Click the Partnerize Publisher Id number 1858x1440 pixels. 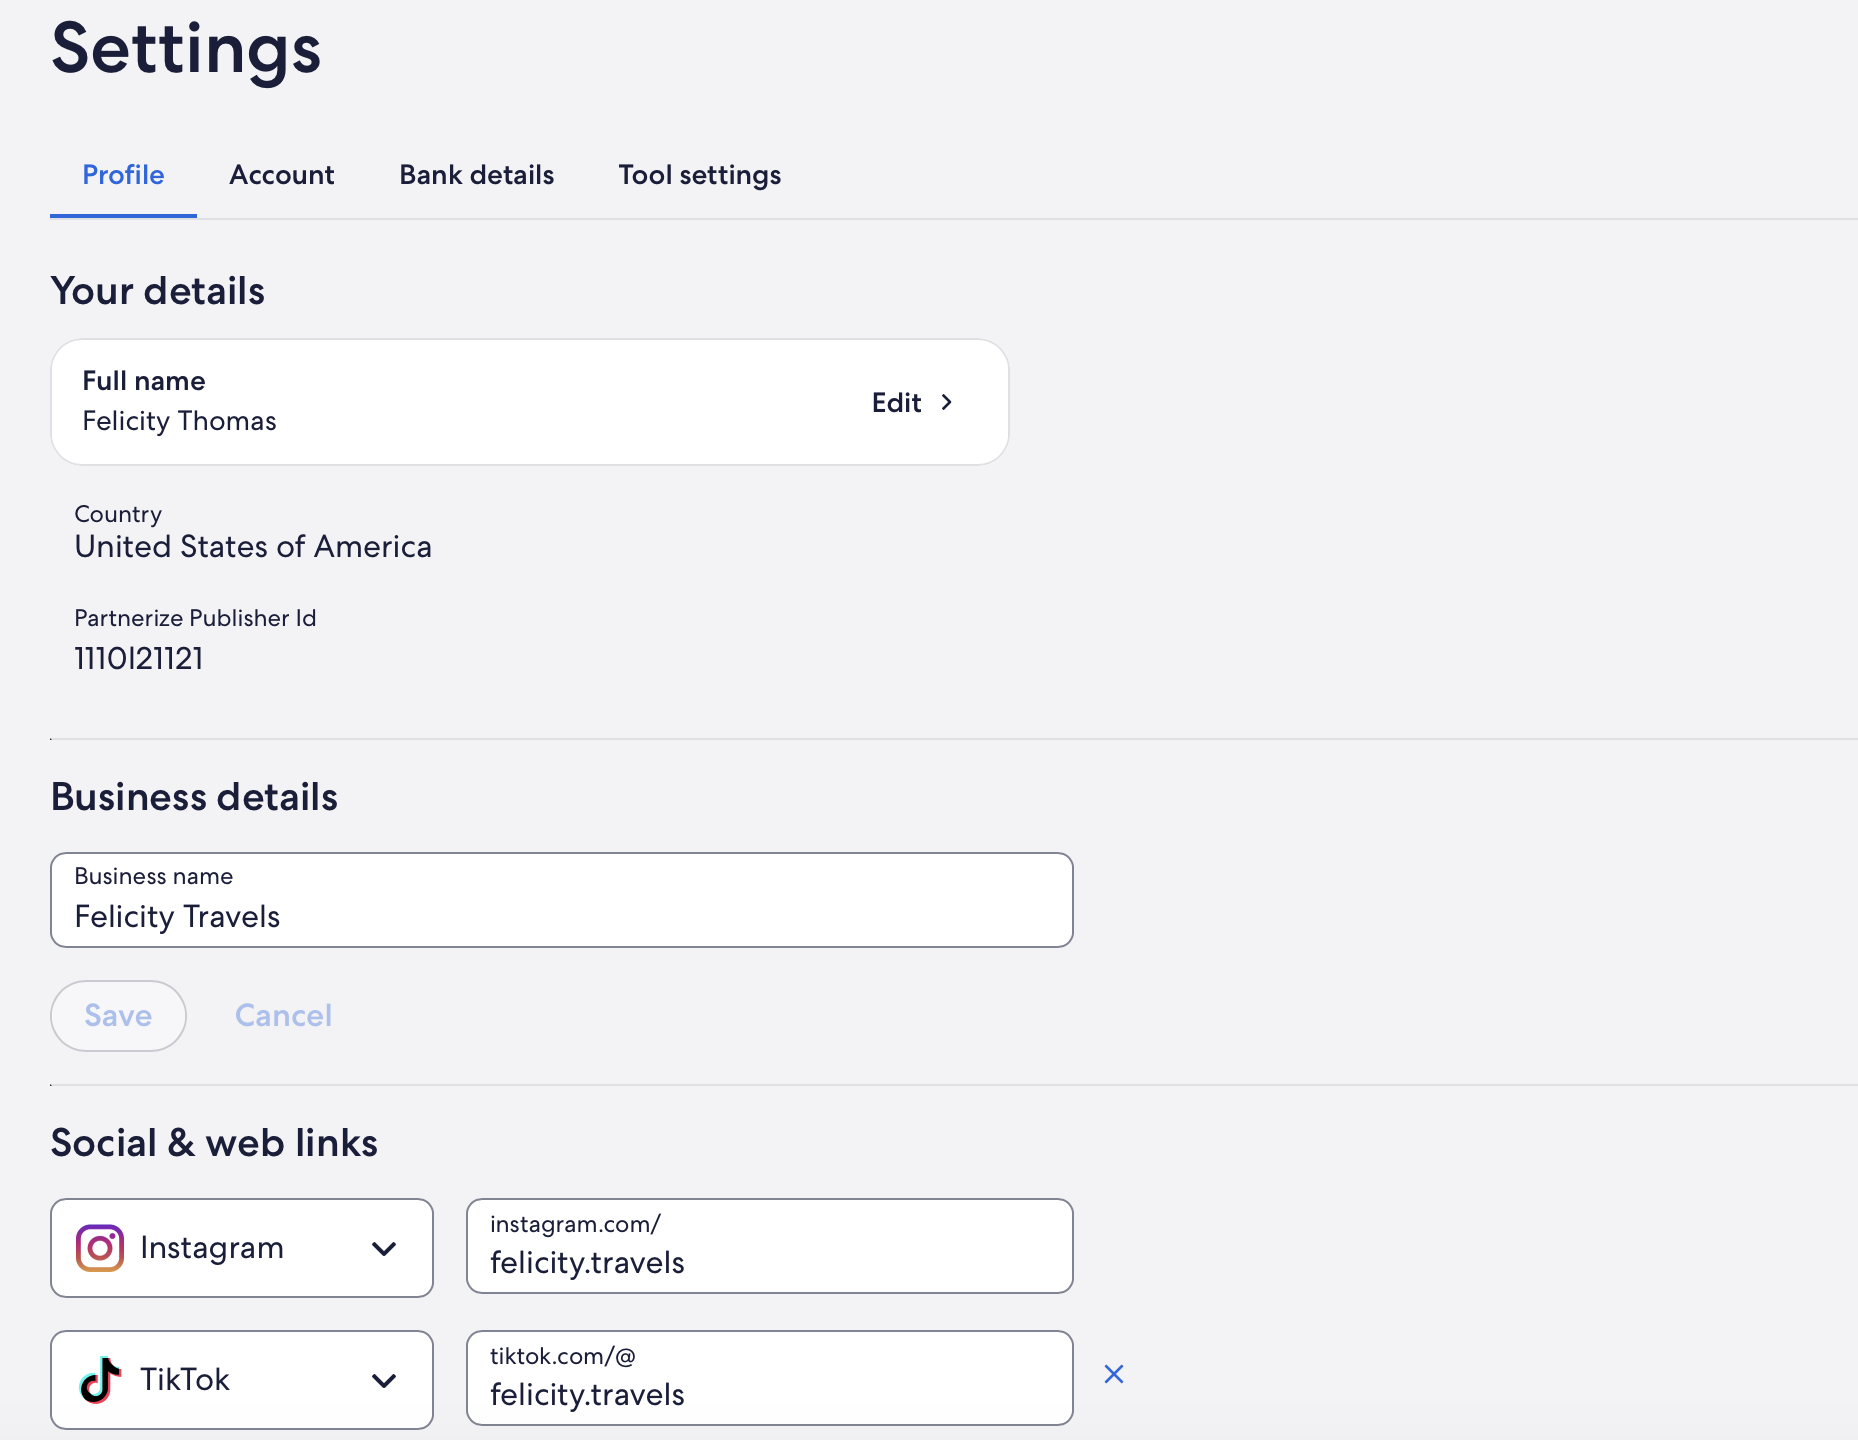tap(139, 658)
